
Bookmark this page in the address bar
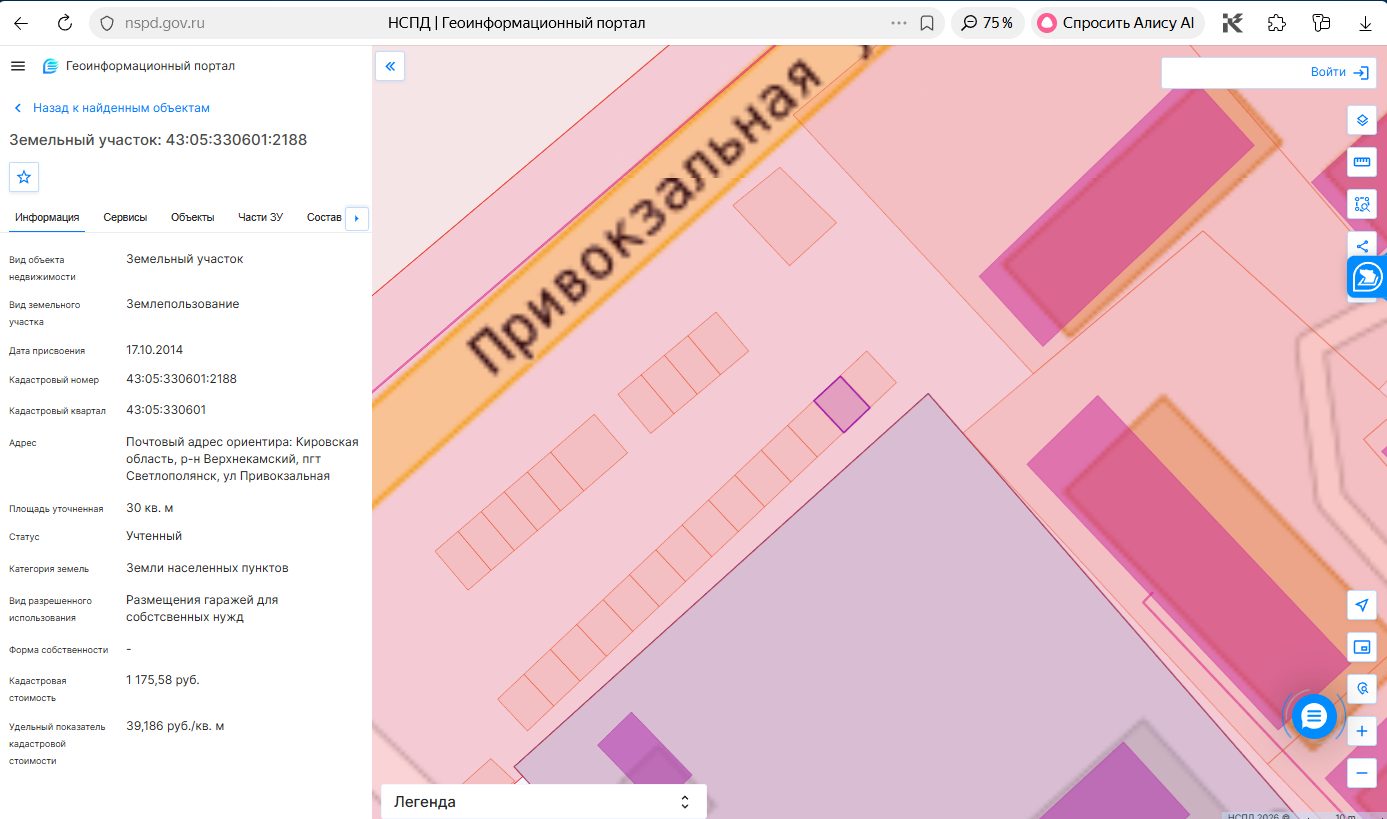coord(927,22)
